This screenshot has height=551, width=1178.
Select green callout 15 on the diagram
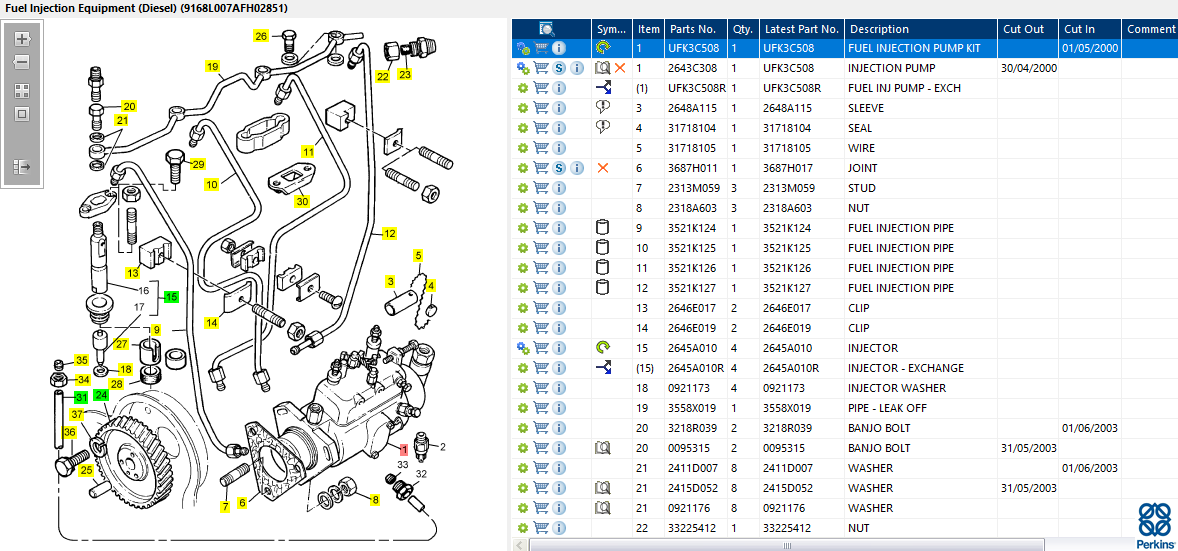171,297
